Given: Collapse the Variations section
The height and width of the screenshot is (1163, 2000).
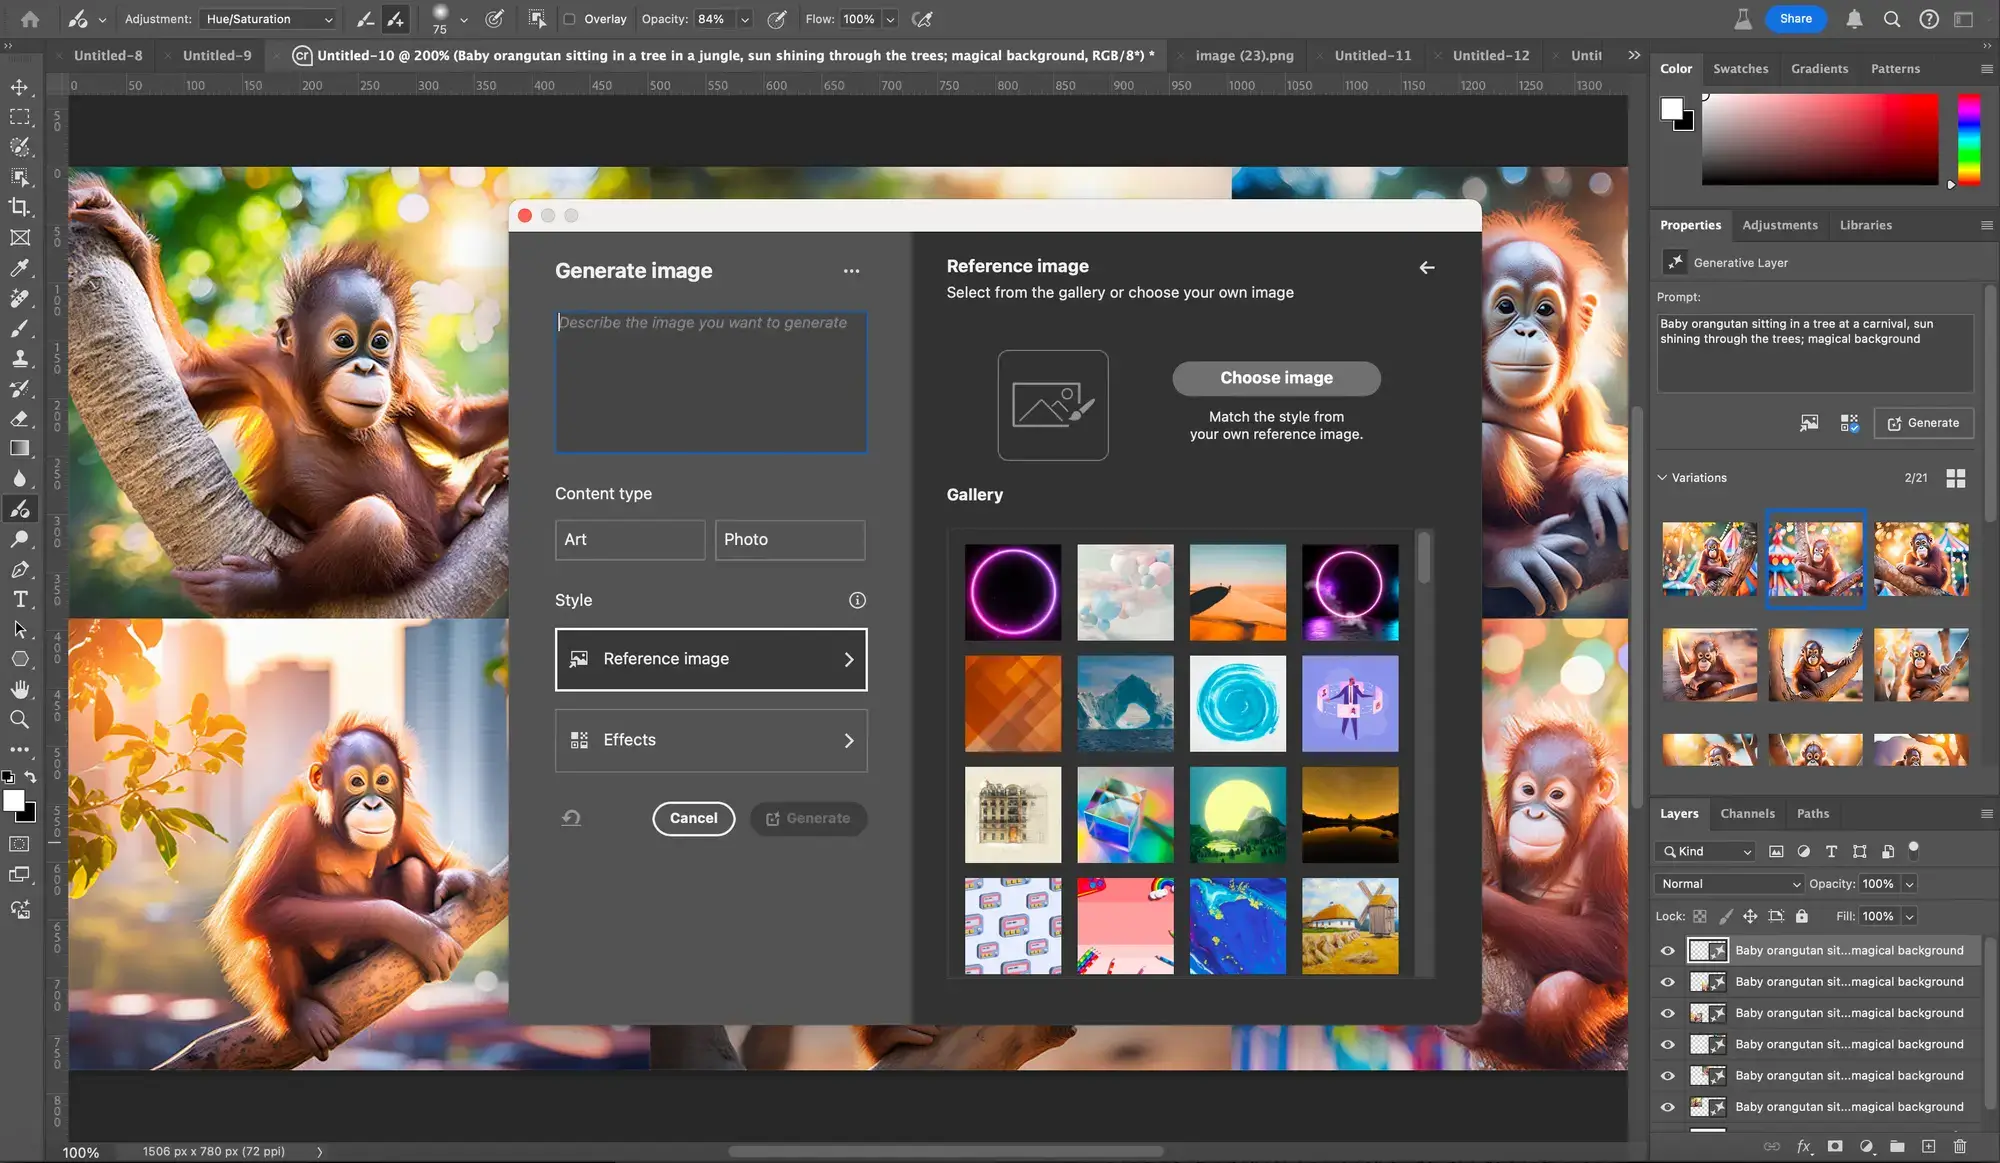Looking at the screenshot, I should point(1662,477).
